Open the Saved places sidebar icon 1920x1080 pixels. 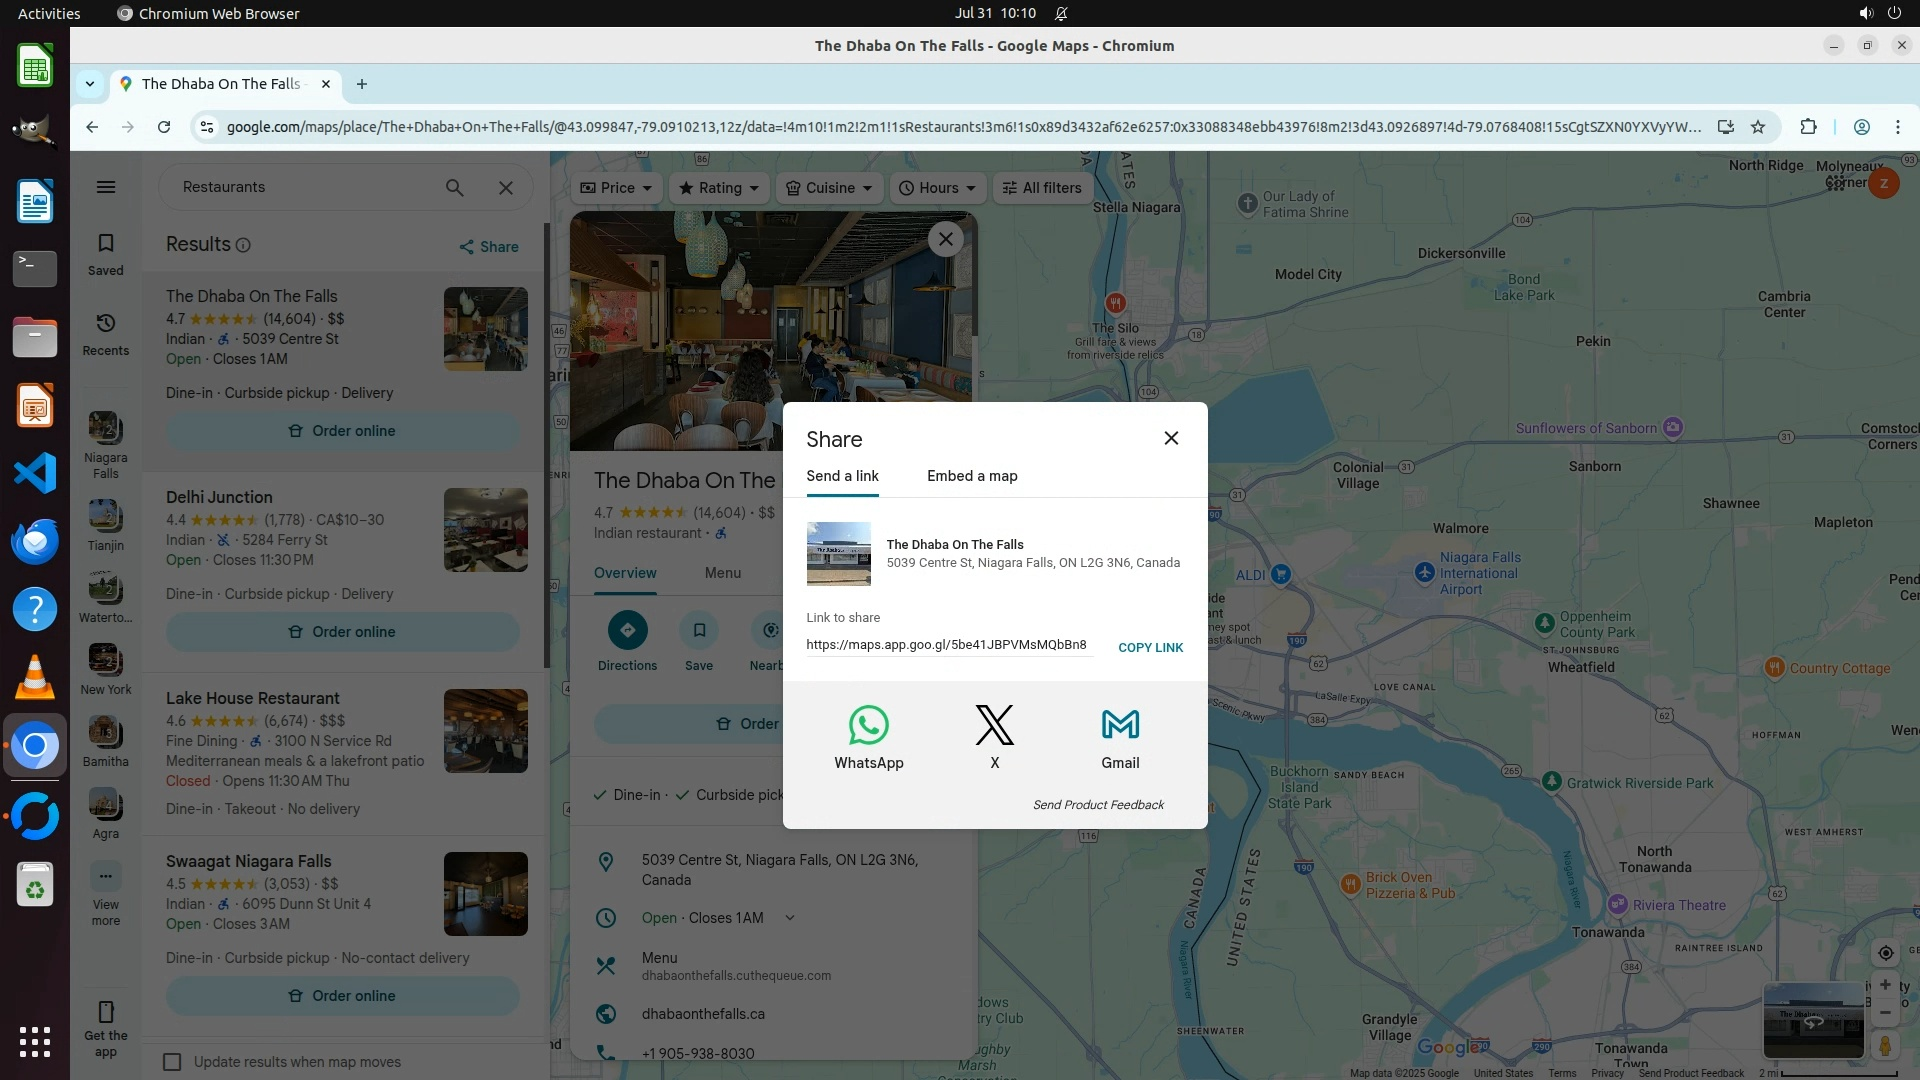(x=106, y=254)
